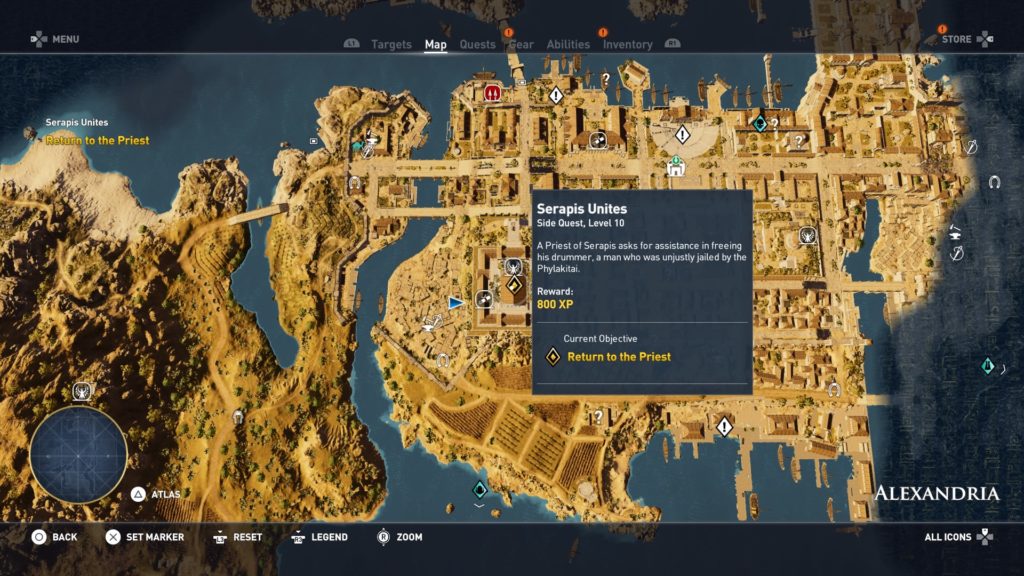Click the R1 next-tab indicator
1024x576 pixels.
(x=673, y=43)
